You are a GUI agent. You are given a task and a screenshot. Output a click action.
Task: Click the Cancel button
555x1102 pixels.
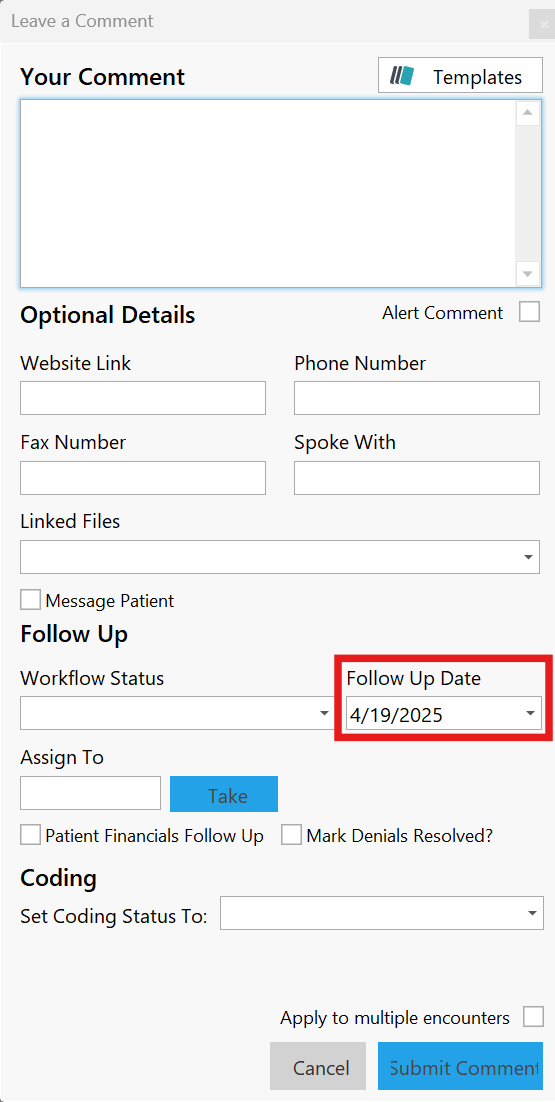tap(318, 1066)
